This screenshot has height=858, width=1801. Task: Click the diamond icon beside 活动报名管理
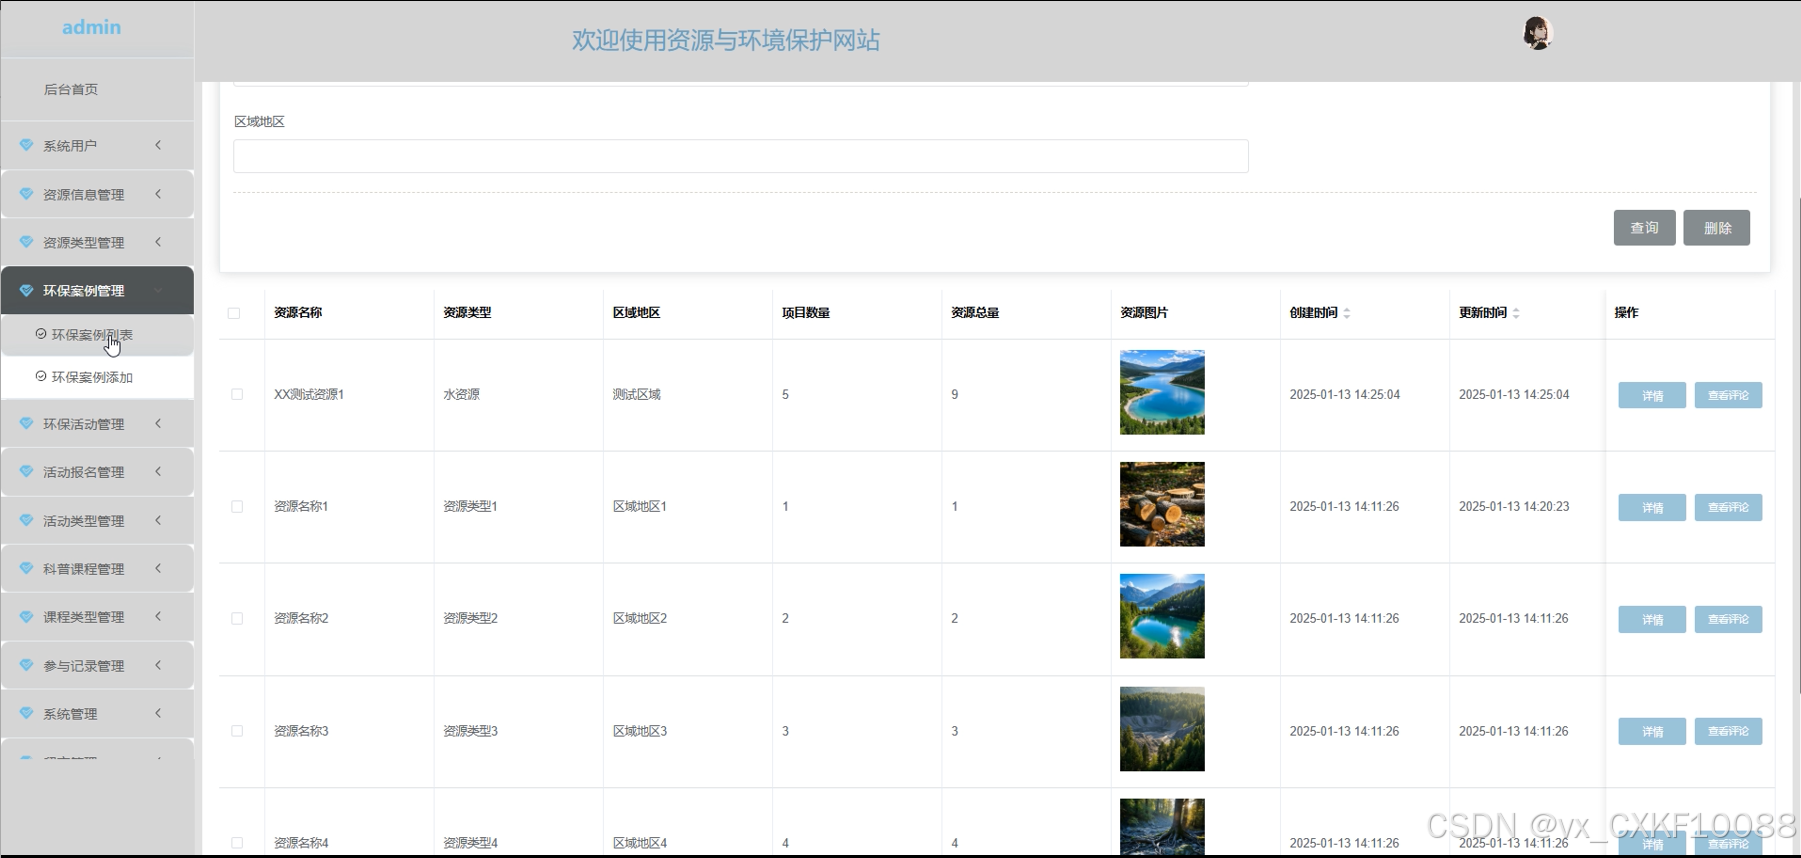point(26,471)
